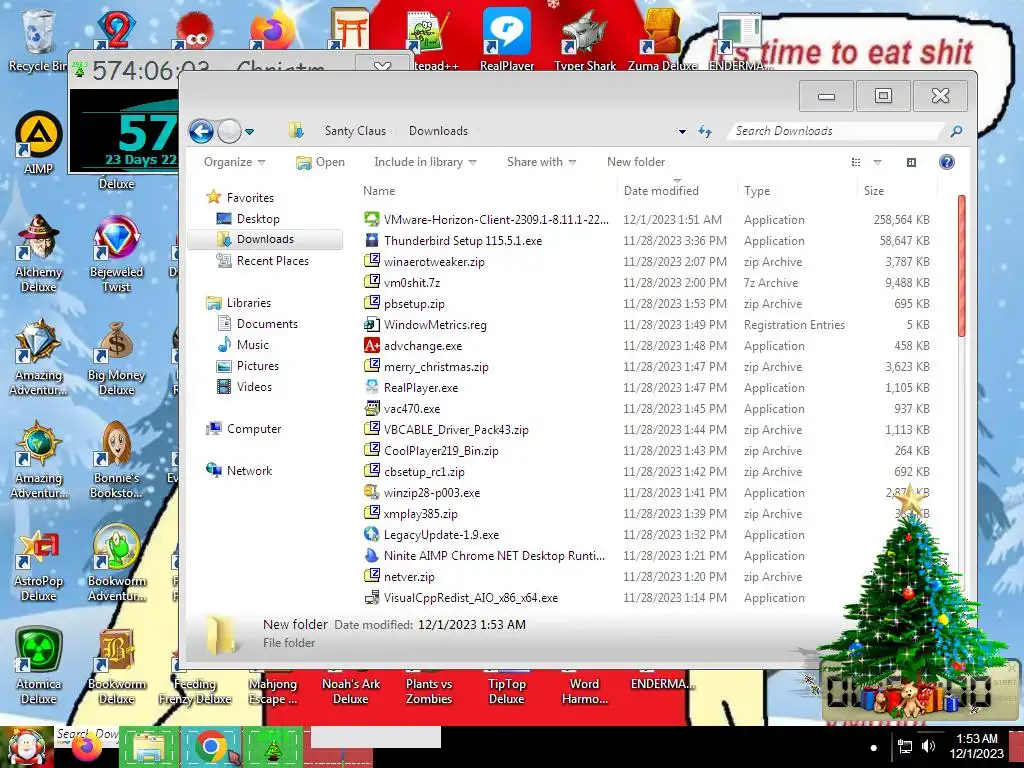The width and height of the screenshot is (1024, 768).
Task: Create a New folder from toolbar
Action: click(x=636, y=162)
